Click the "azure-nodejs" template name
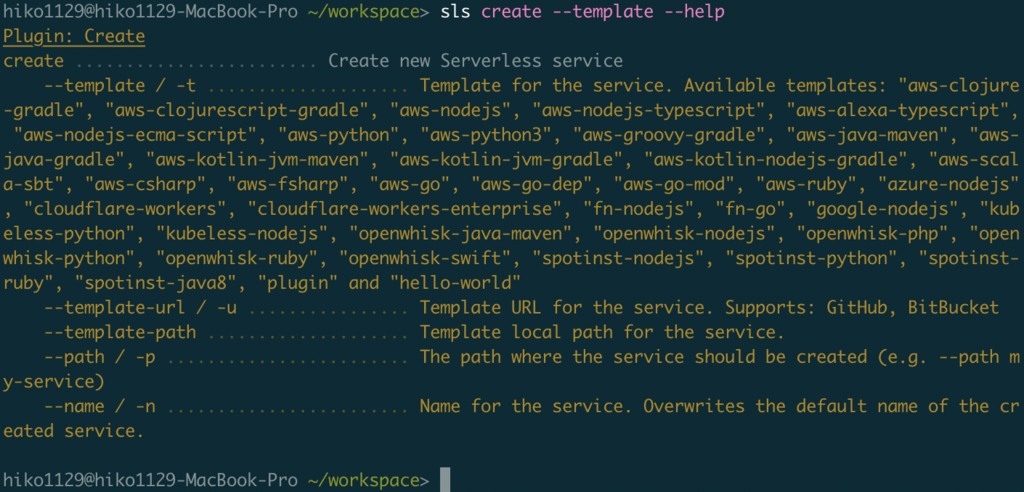Image resolution: width=1024 pixels, height=492 pixels. coord(948,185)
